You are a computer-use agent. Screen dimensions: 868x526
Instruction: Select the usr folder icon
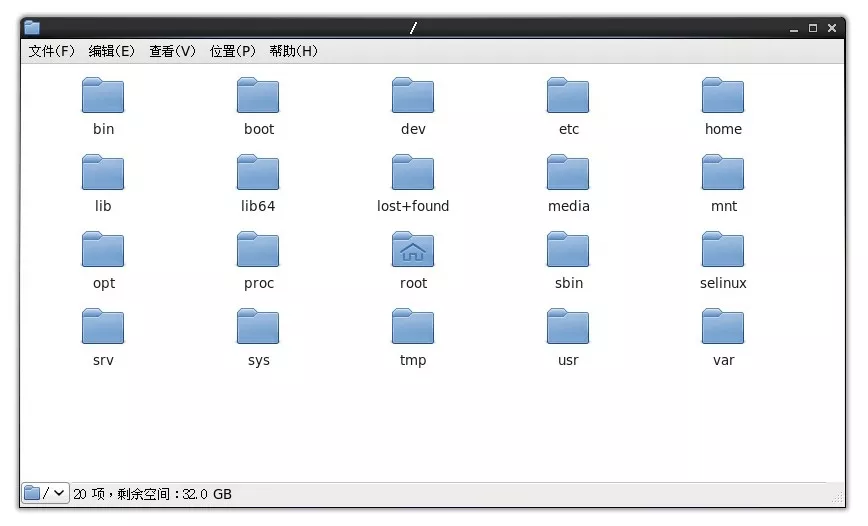(568, 326)
